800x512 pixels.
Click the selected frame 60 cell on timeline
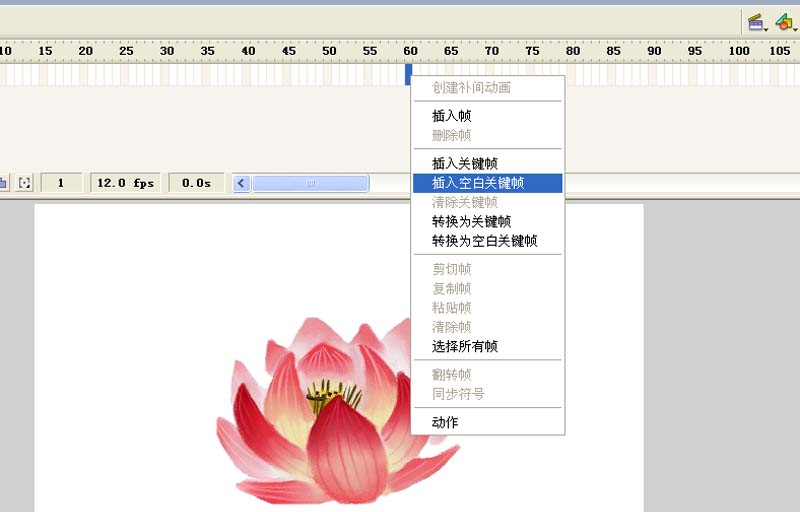pyautogui.click(x=409, y=74)
